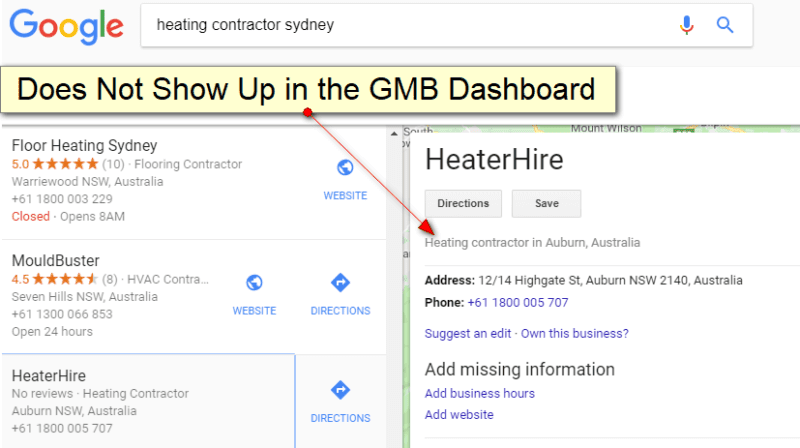Select Add business hours link

tap(479, 393)
